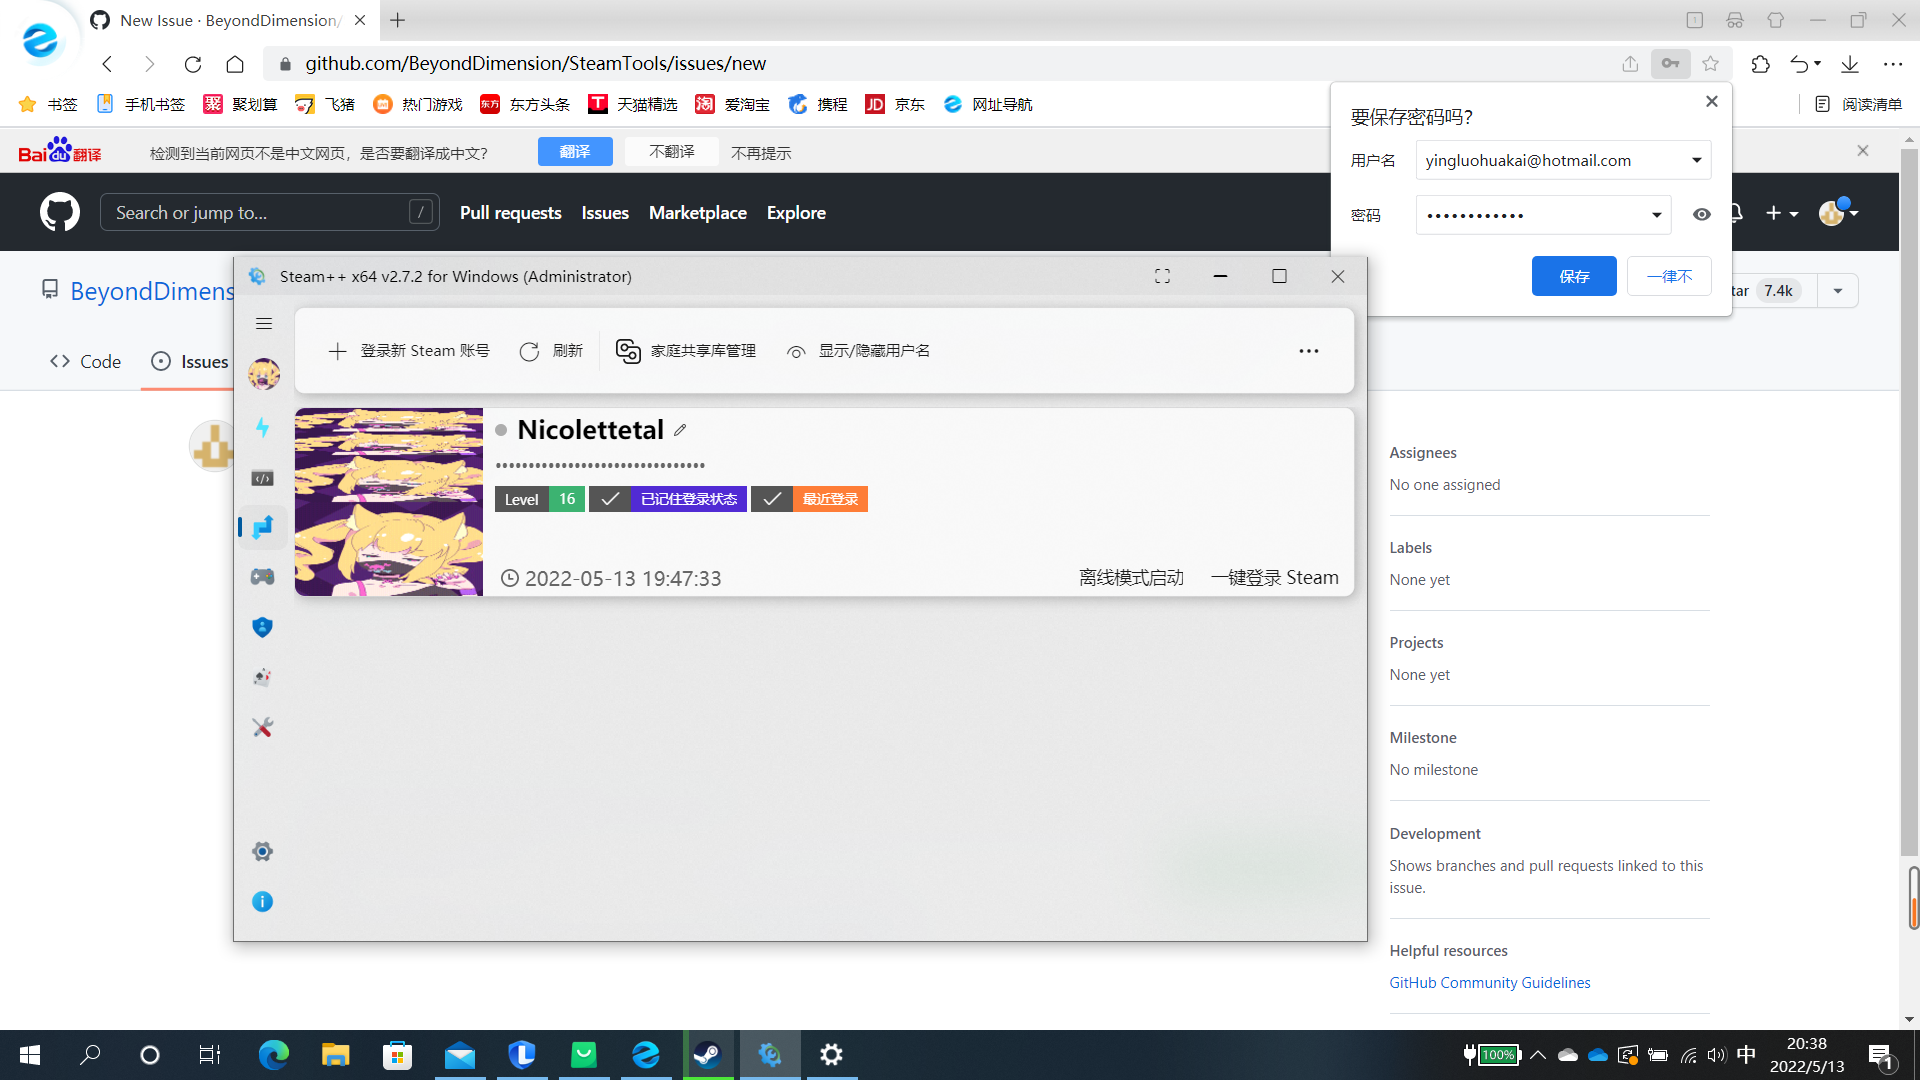Toggle the remembered login status checkbox
This screenshot has width=1920, height=1080.
[610, 499]
